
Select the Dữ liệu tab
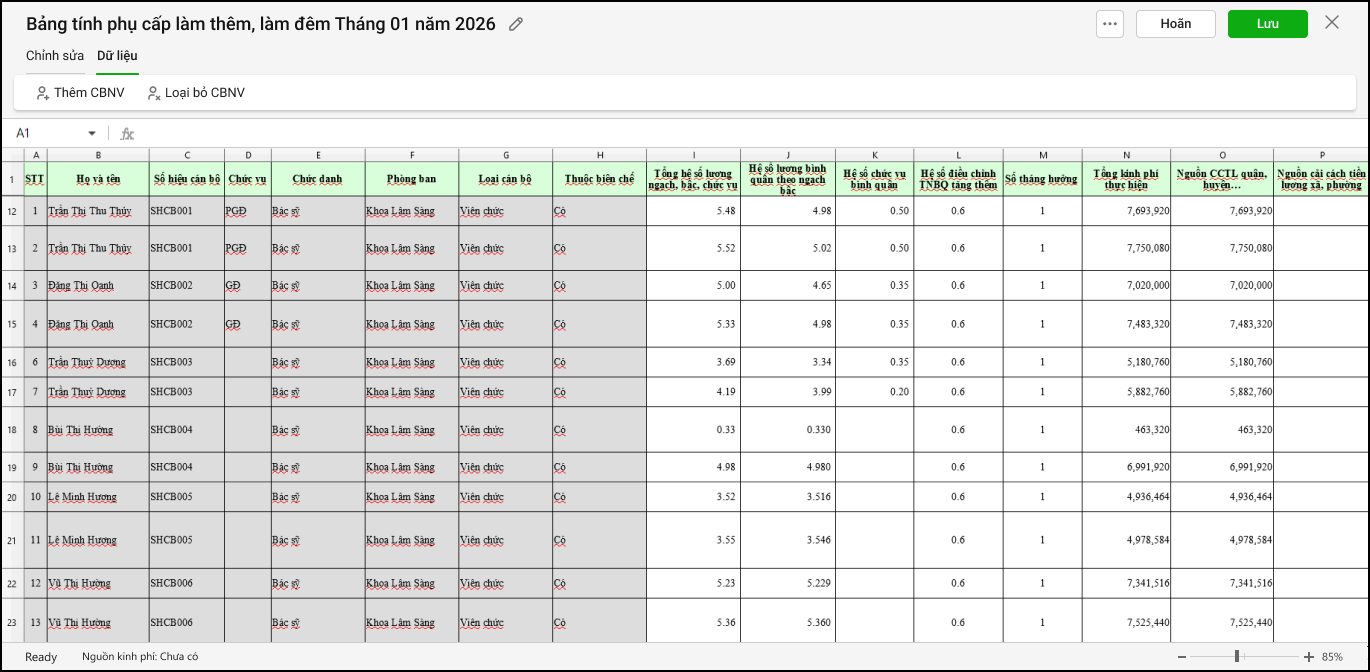[117, 56]
